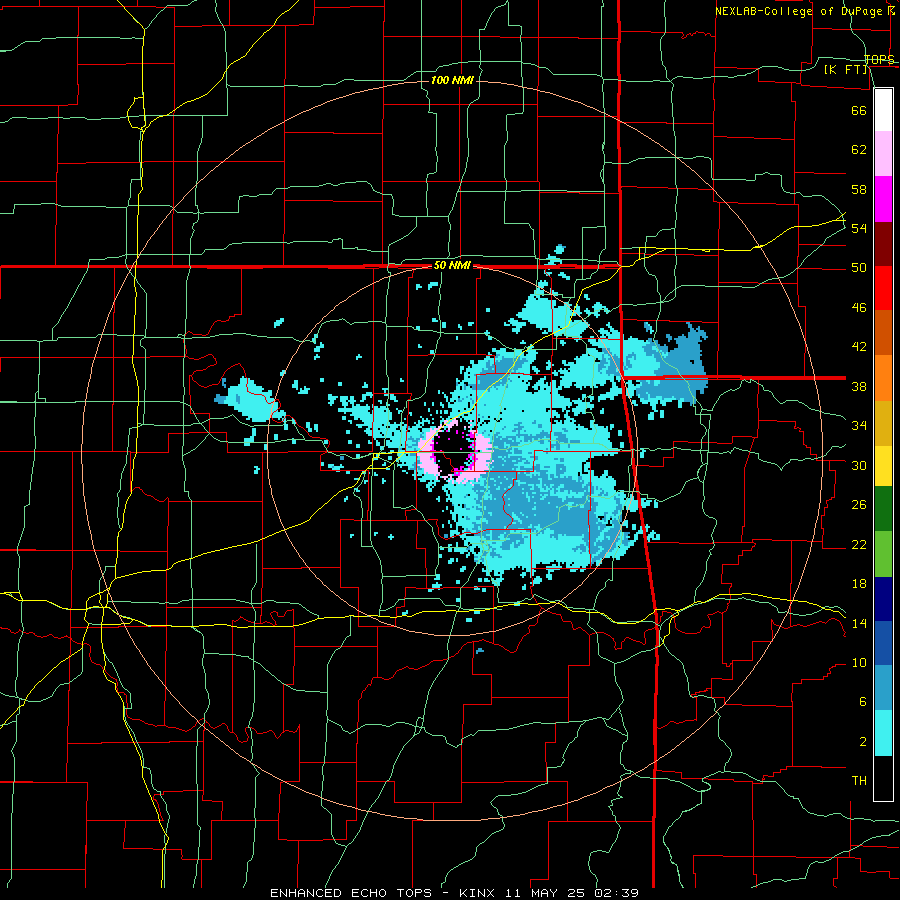This screenshot has width=900, height=900.
Task: Select the cyan legend block near 2
Action: (x=883, y=733)
